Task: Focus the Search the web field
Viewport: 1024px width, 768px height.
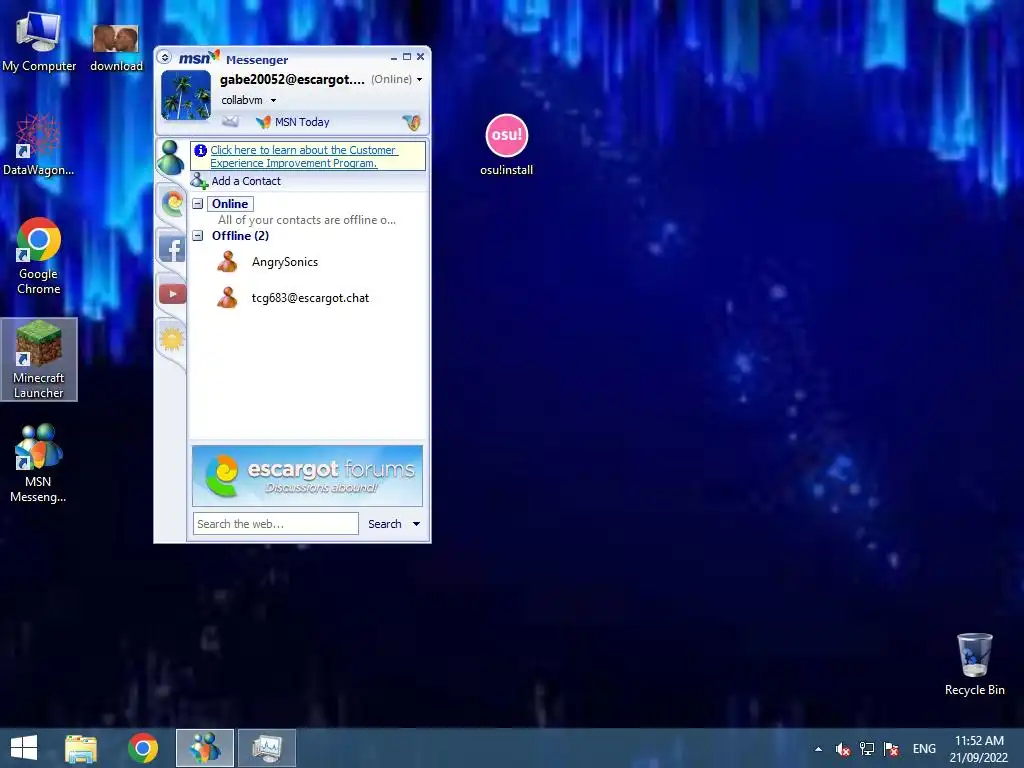Action: (x=276, y=524)
